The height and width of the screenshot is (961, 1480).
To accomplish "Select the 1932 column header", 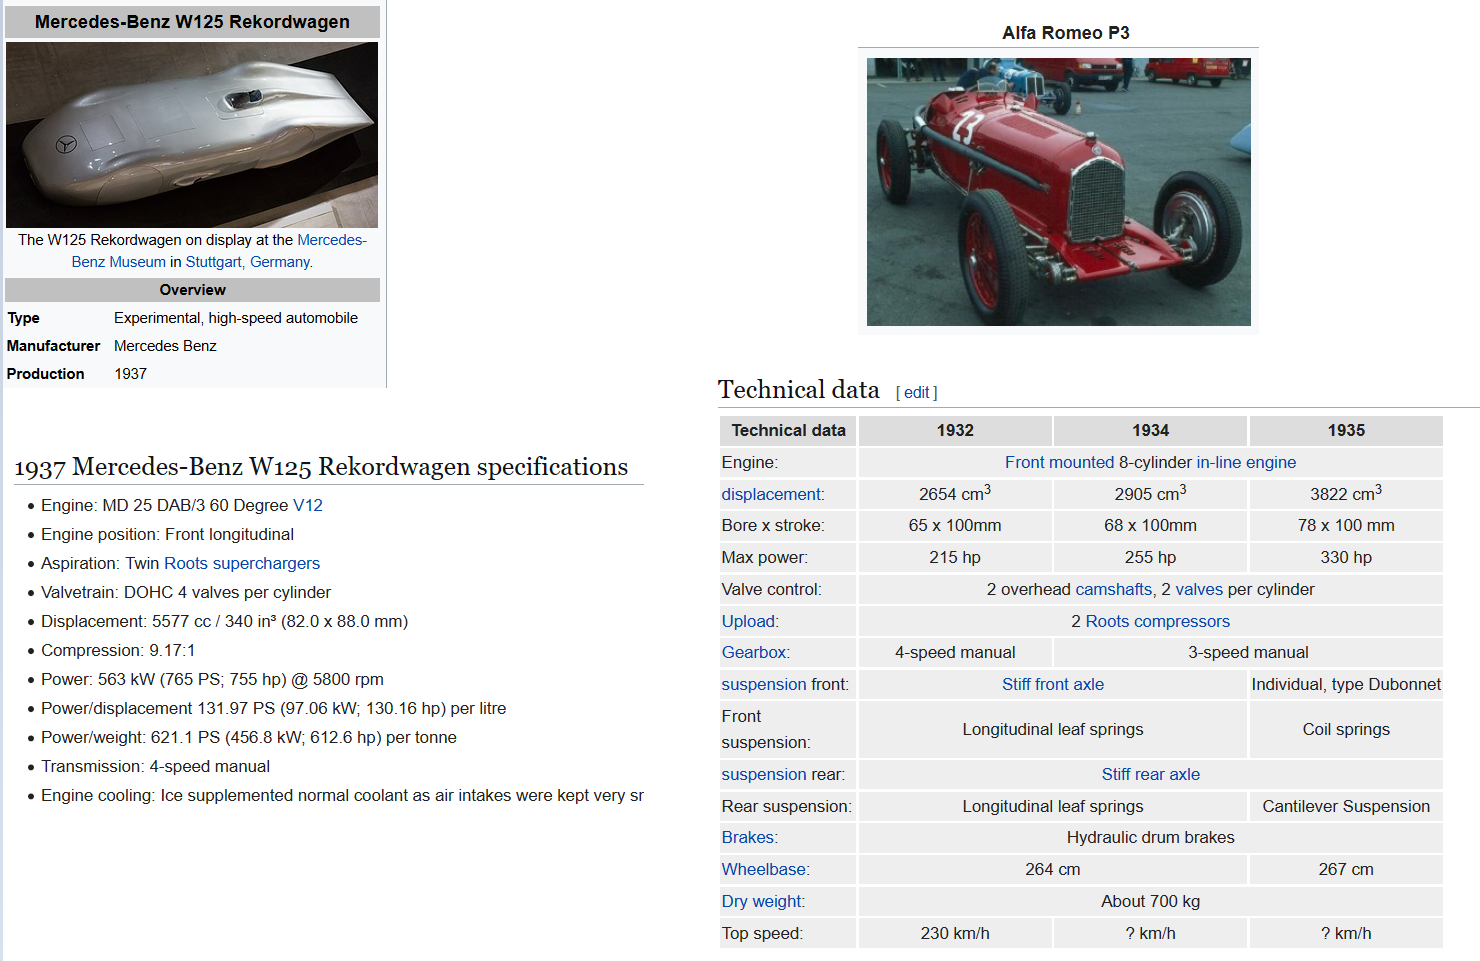I will tap(955, 431).
